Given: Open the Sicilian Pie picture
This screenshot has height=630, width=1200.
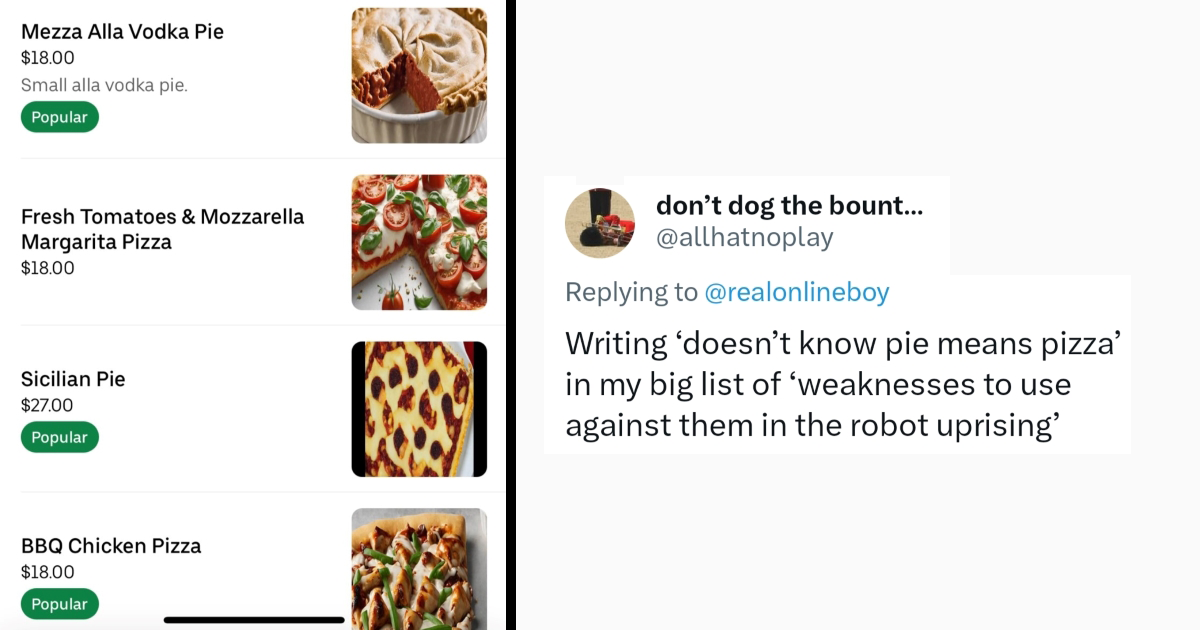Looking at the screenshot, I should point(419,408).
